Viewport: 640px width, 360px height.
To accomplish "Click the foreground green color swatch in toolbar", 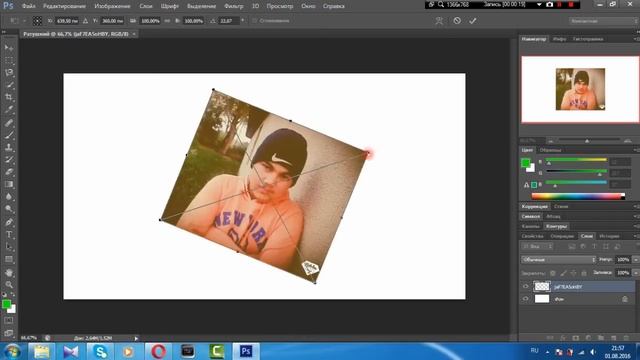I will 6,304.
